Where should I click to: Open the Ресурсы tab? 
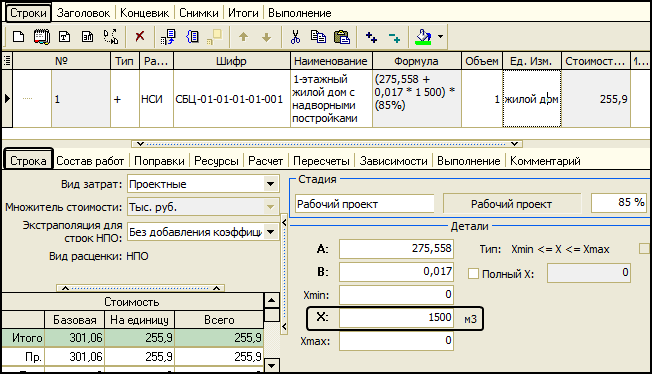tap(216, 161)
